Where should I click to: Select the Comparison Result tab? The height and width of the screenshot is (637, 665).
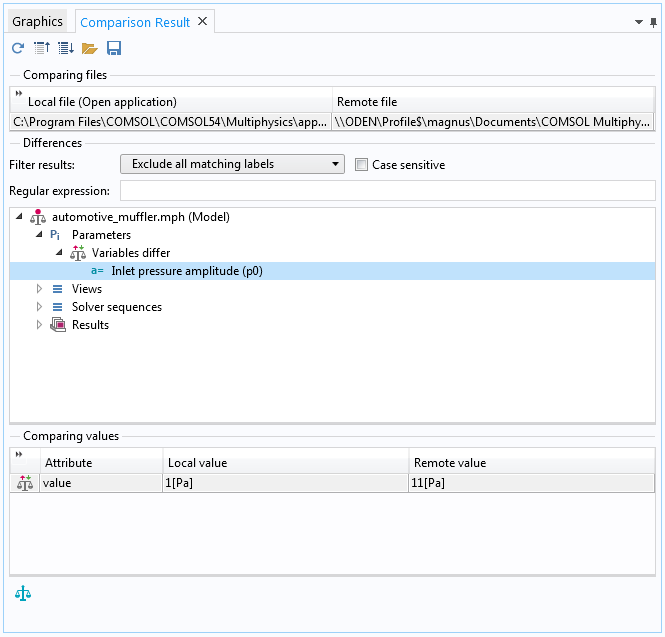coord(135,22)
